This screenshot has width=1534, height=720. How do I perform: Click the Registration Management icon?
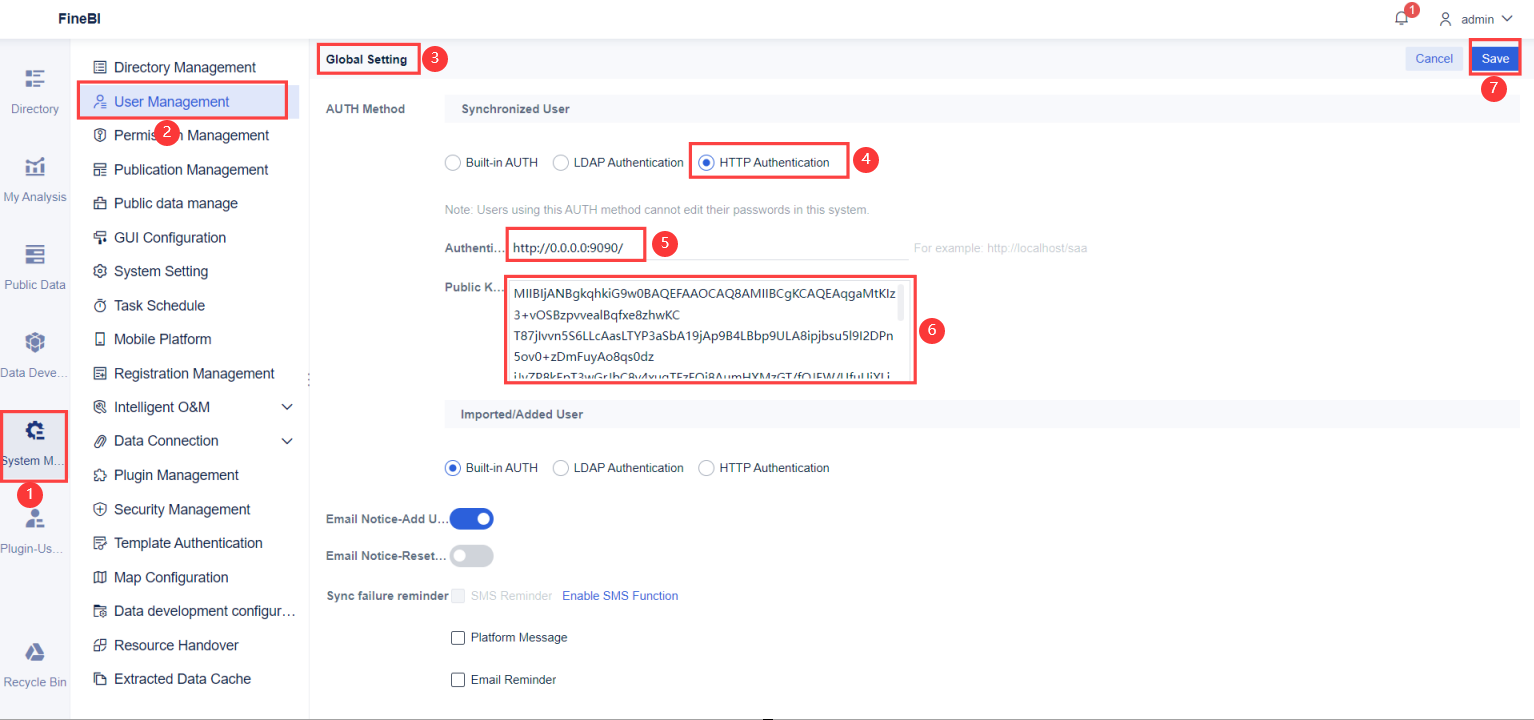tap(100, 374)
